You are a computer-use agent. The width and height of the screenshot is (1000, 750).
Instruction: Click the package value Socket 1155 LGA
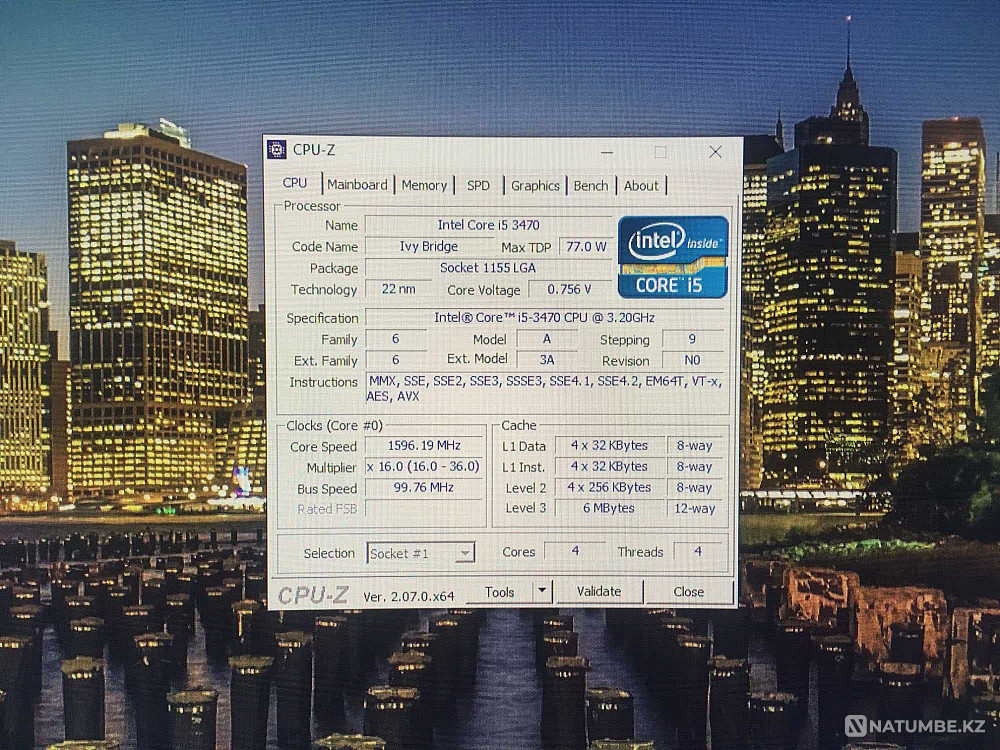pyautogui.click(x=488, y=268)
